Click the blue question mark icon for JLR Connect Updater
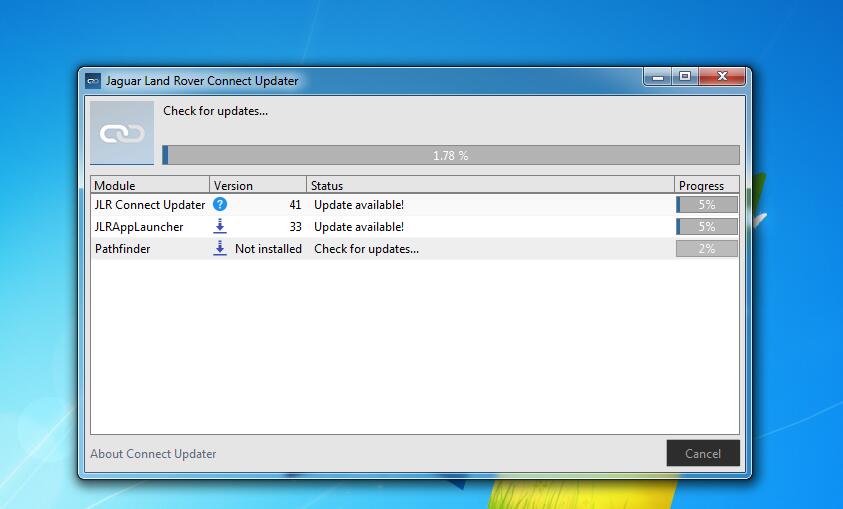 pos(220,204)
